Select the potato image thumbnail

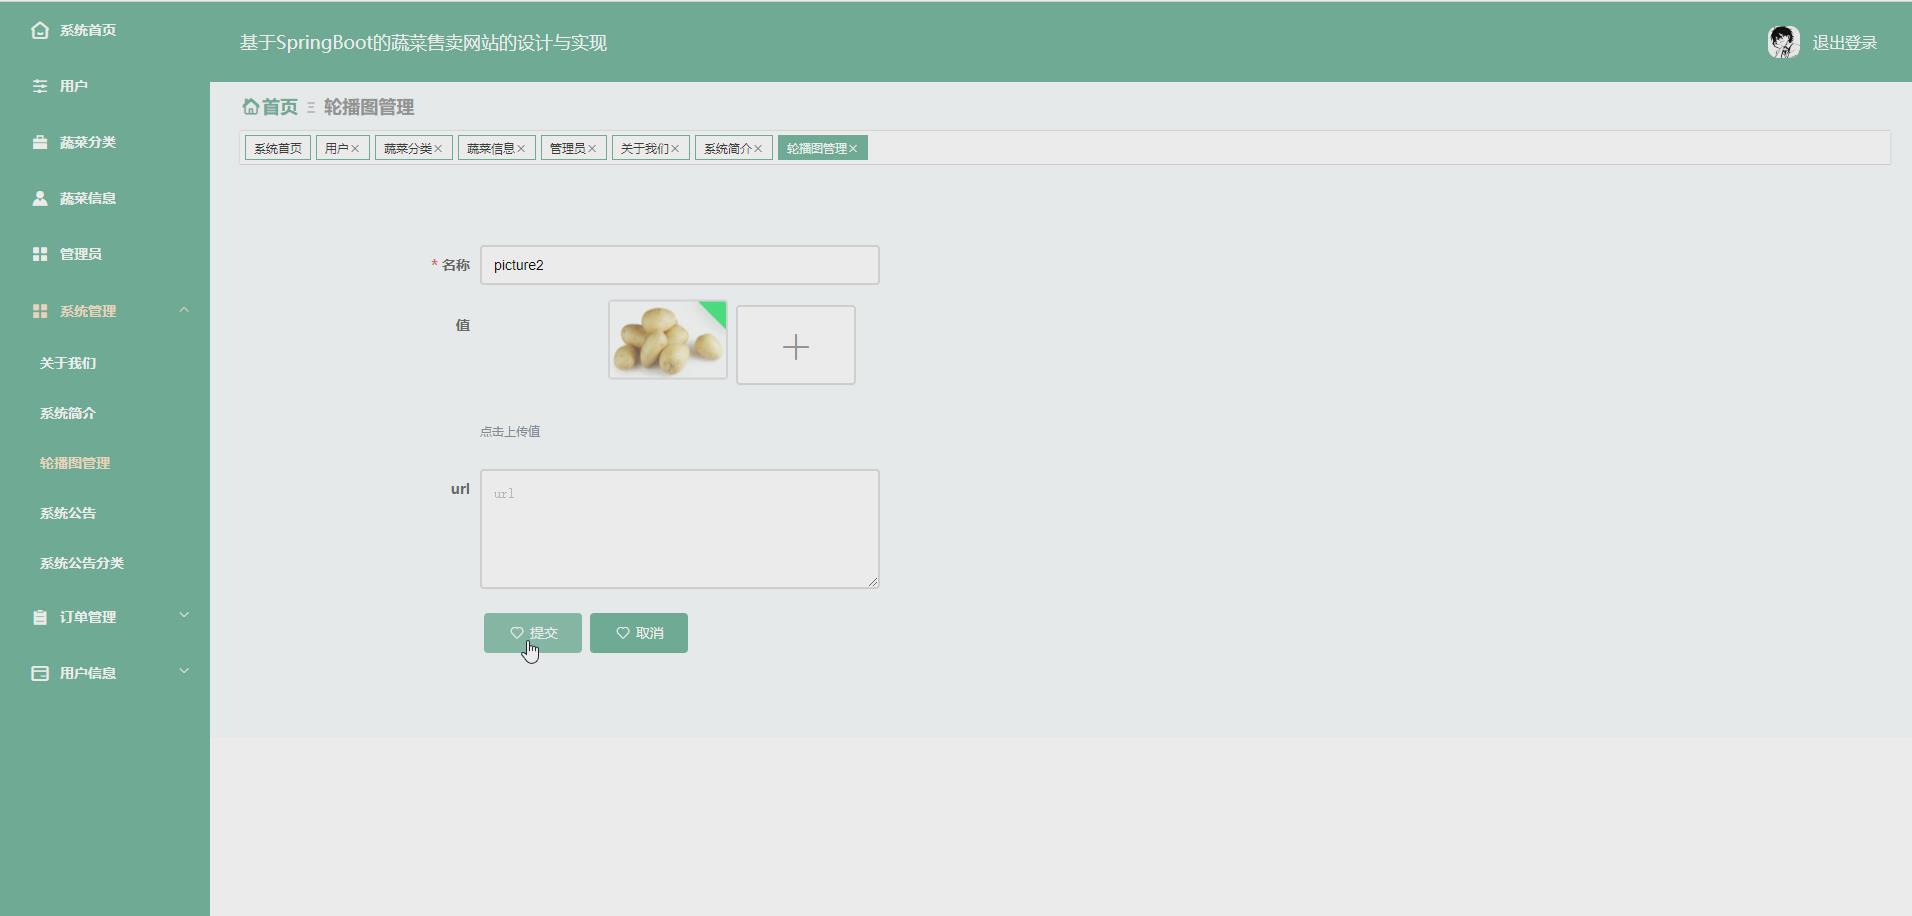click(667, 340)
